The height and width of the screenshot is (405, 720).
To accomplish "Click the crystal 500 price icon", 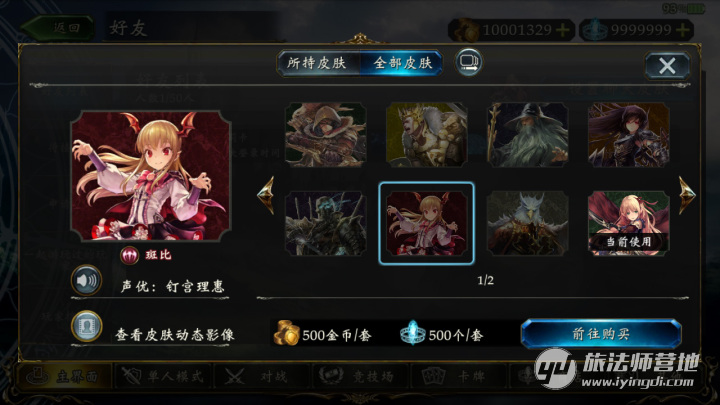I will (412, 333).
